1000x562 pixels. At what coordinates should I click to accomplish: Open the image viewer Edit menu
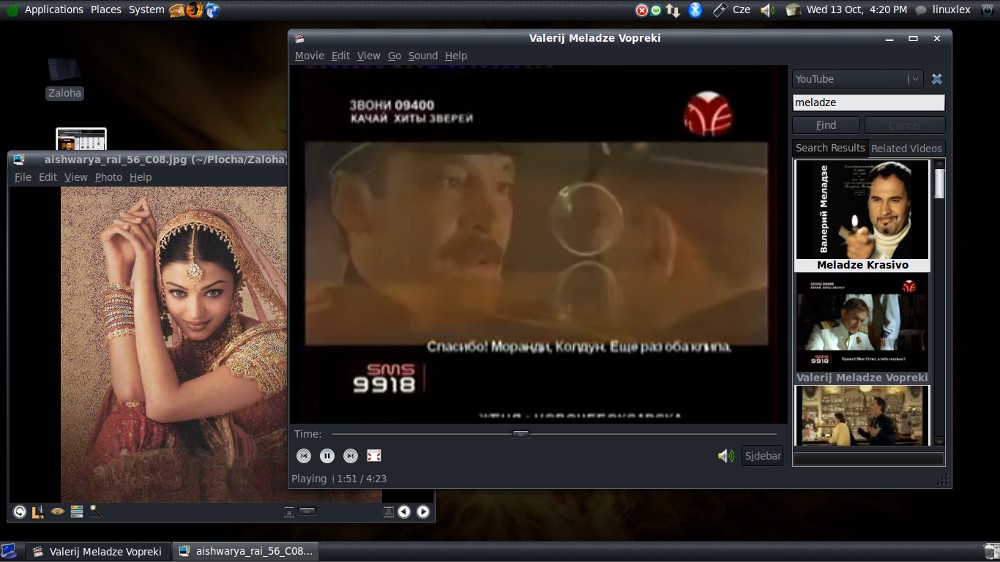(48, 177)
